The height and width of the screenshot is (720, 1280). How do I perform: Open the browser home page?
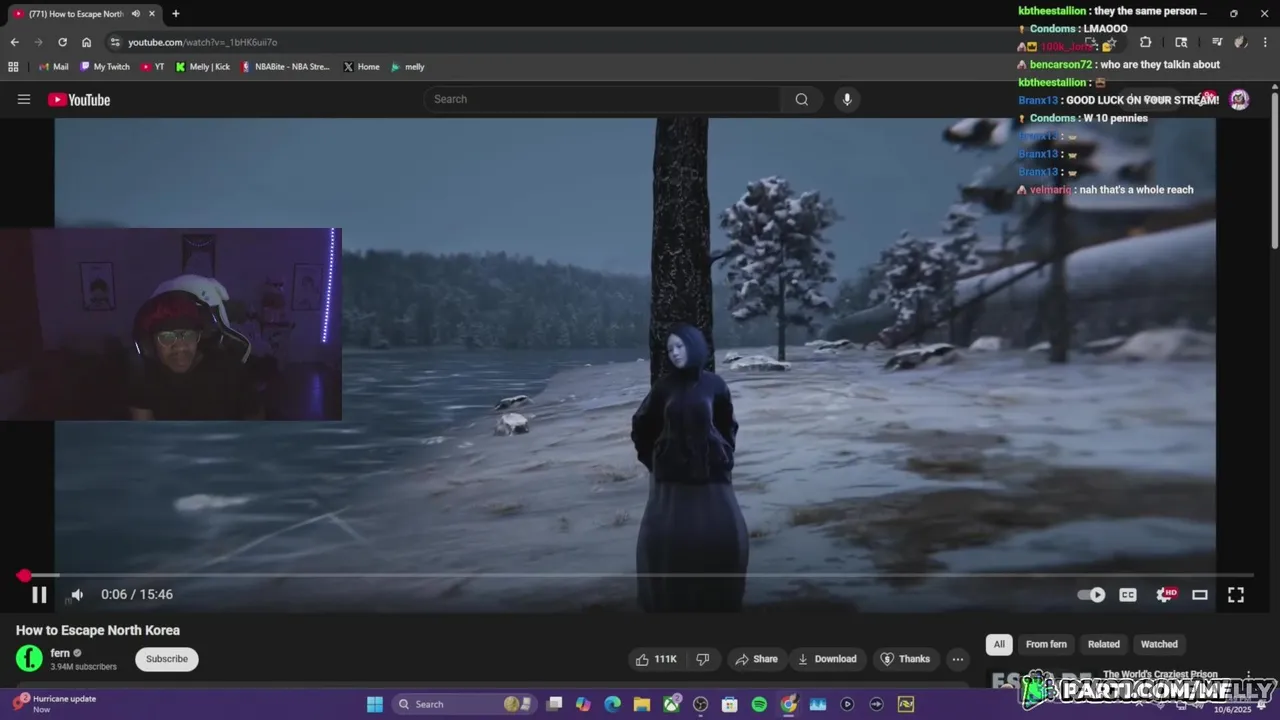point(86,42)
